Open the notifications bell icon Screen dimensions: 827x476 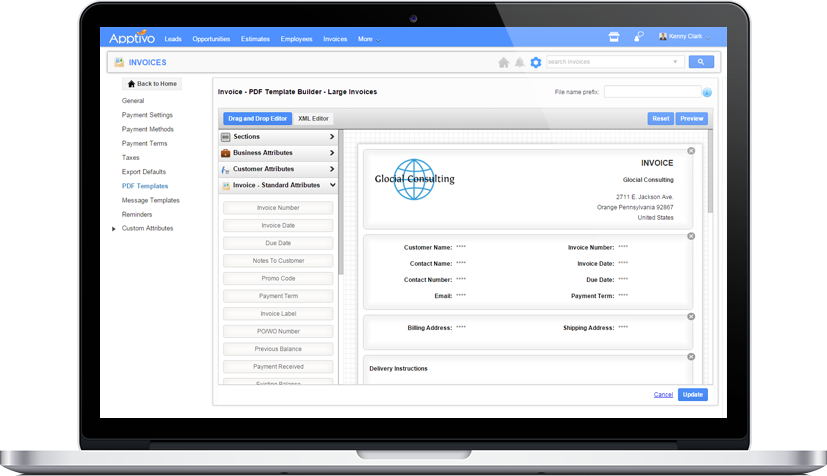(x=520, y=62)
